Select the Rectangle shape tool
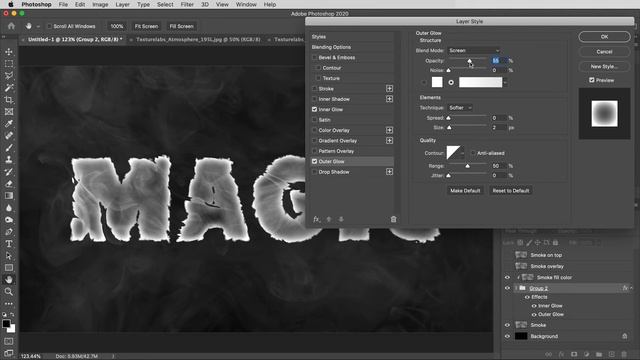The image size is (640, 360). click(9, 268)
